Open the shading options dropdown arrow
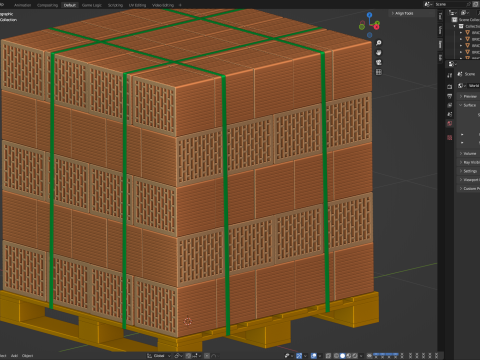This screenshot has width=480, height=360. tap(361, 355)
